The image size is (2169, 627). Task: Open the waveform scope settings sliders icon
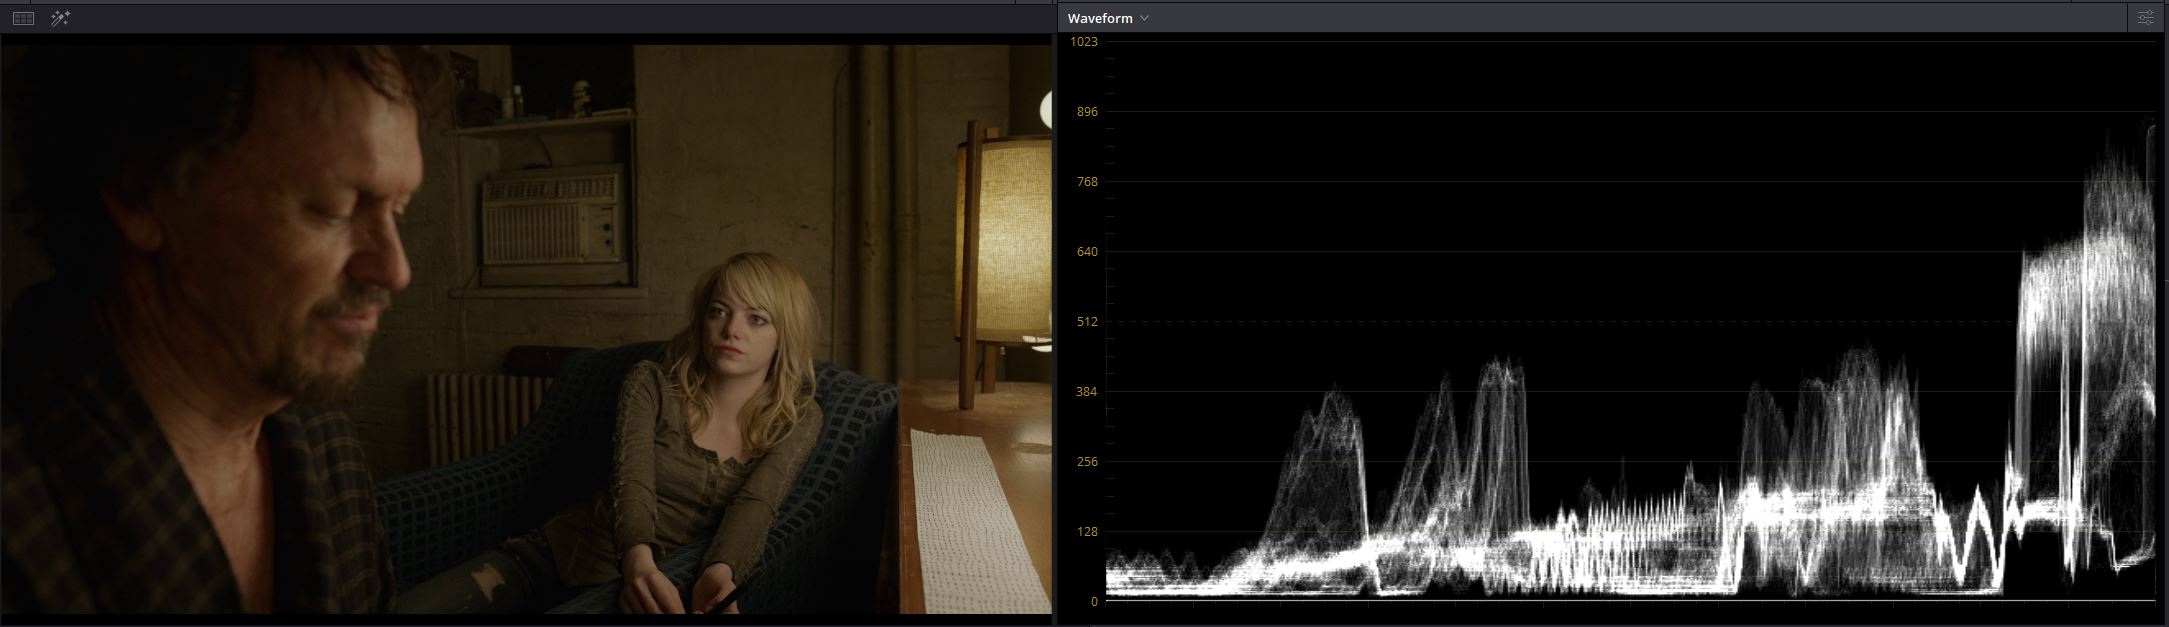coord(2145,18)
